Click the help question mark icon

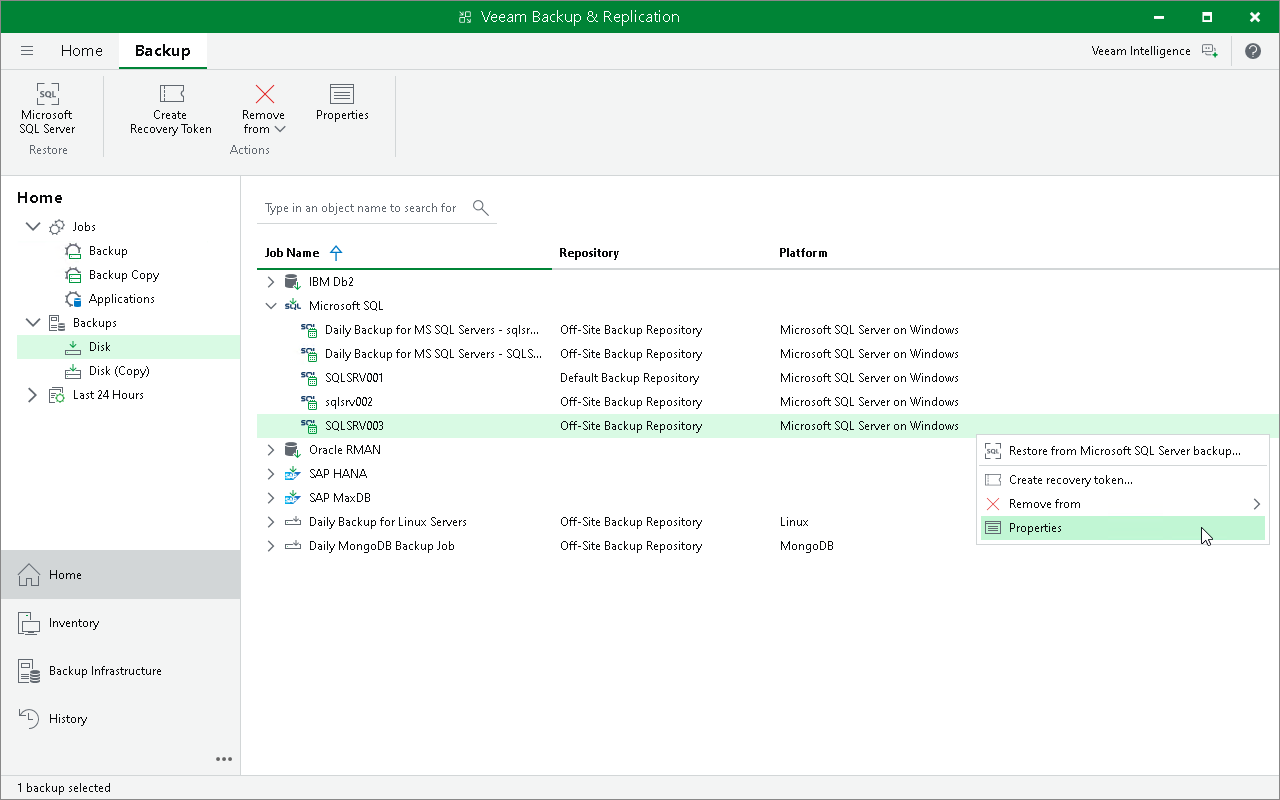[1253, 51]
